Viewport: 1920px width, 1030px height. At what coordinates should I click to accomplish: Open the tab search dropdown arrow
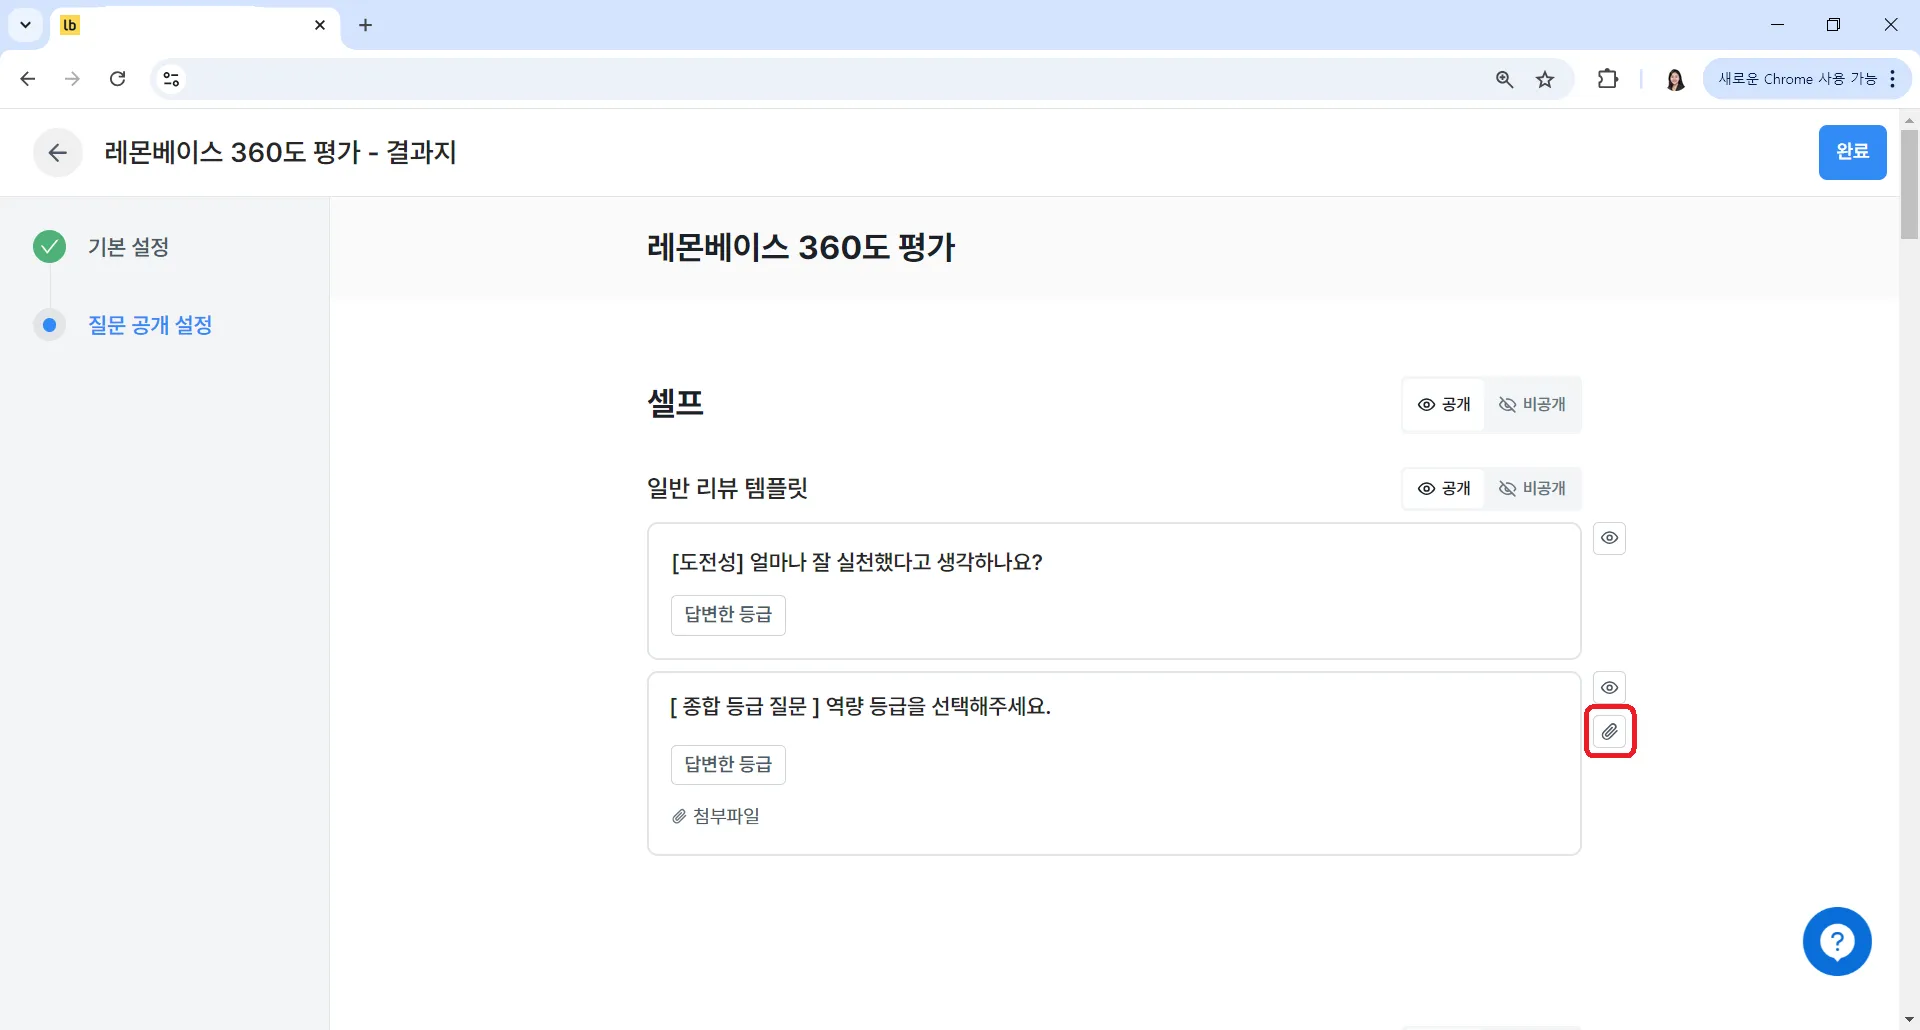coord(26,25)
